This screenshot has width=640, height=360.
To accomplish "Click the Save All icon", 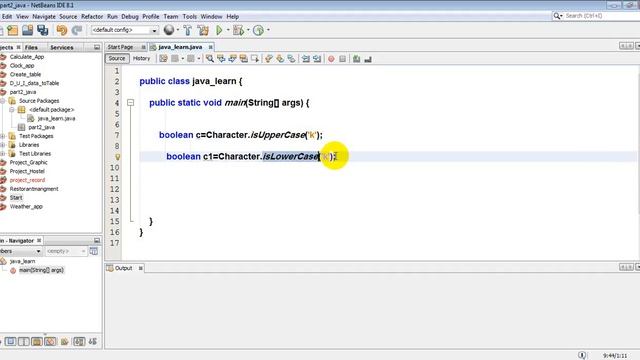I will click(42, 30).
